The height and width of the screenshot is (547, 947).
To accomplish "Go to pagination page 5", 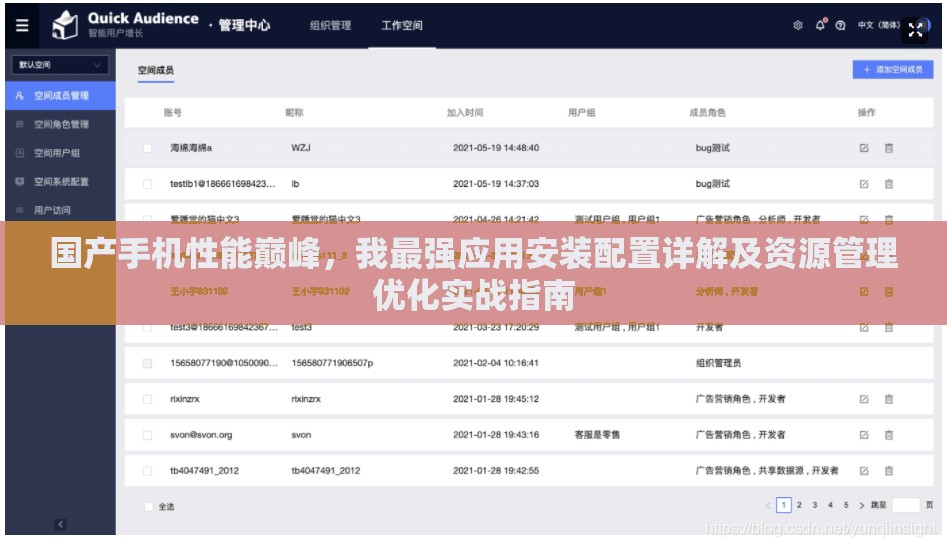I will pos(846,505).
